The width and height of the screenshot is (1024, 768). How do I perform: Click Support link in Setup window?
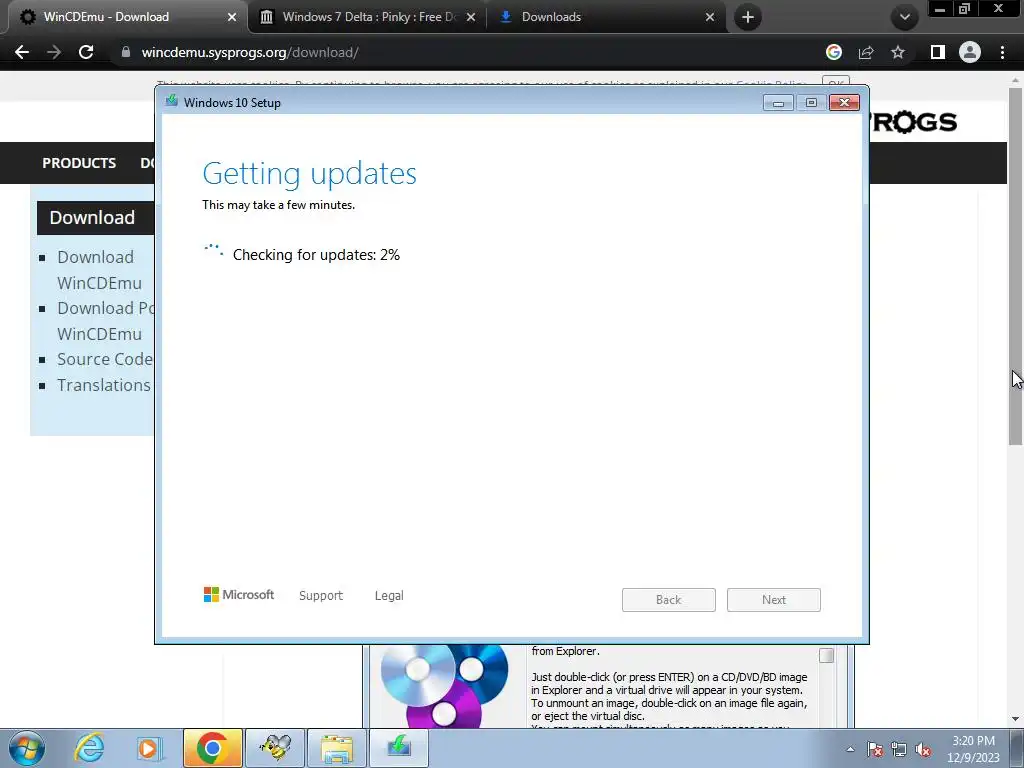tap(321, 596)
